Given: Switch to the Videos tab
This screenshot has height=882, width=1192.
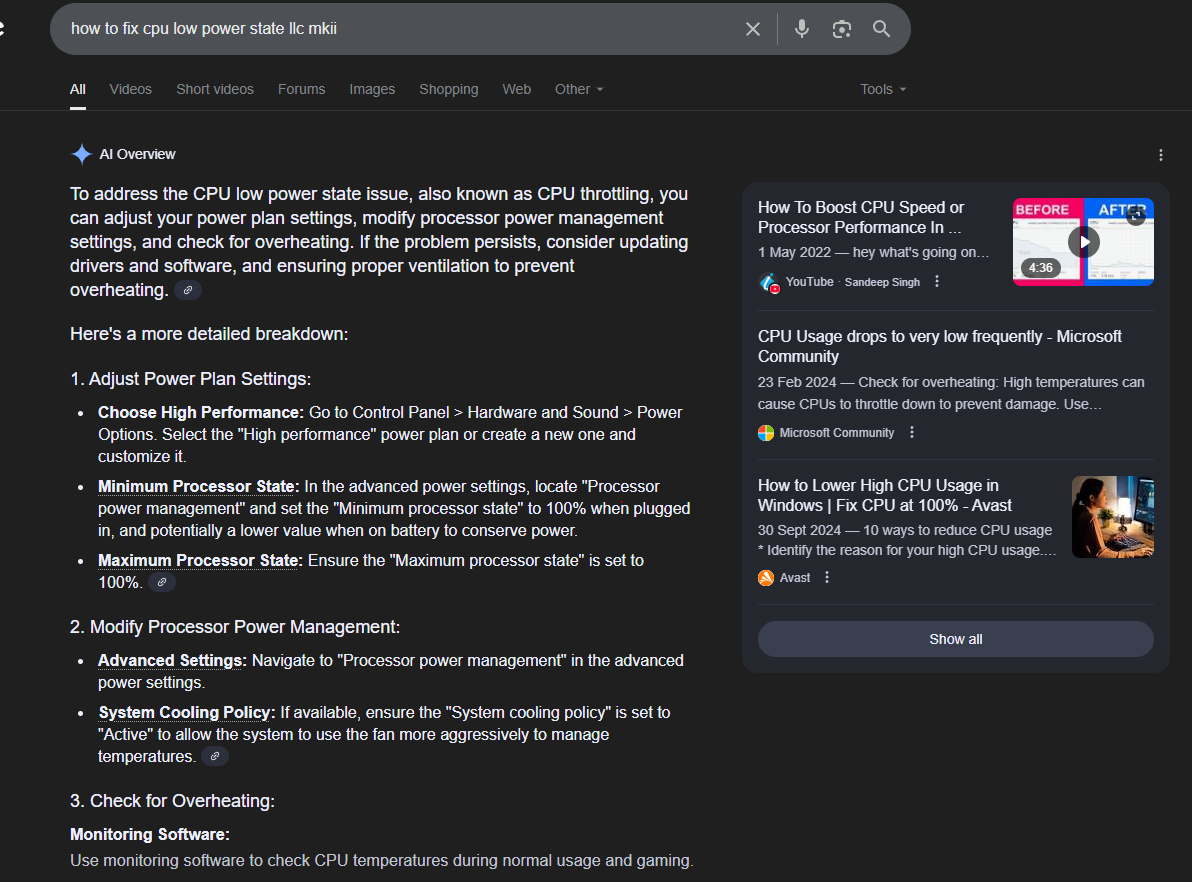Looking at the screenshot, I should [131, 90].
